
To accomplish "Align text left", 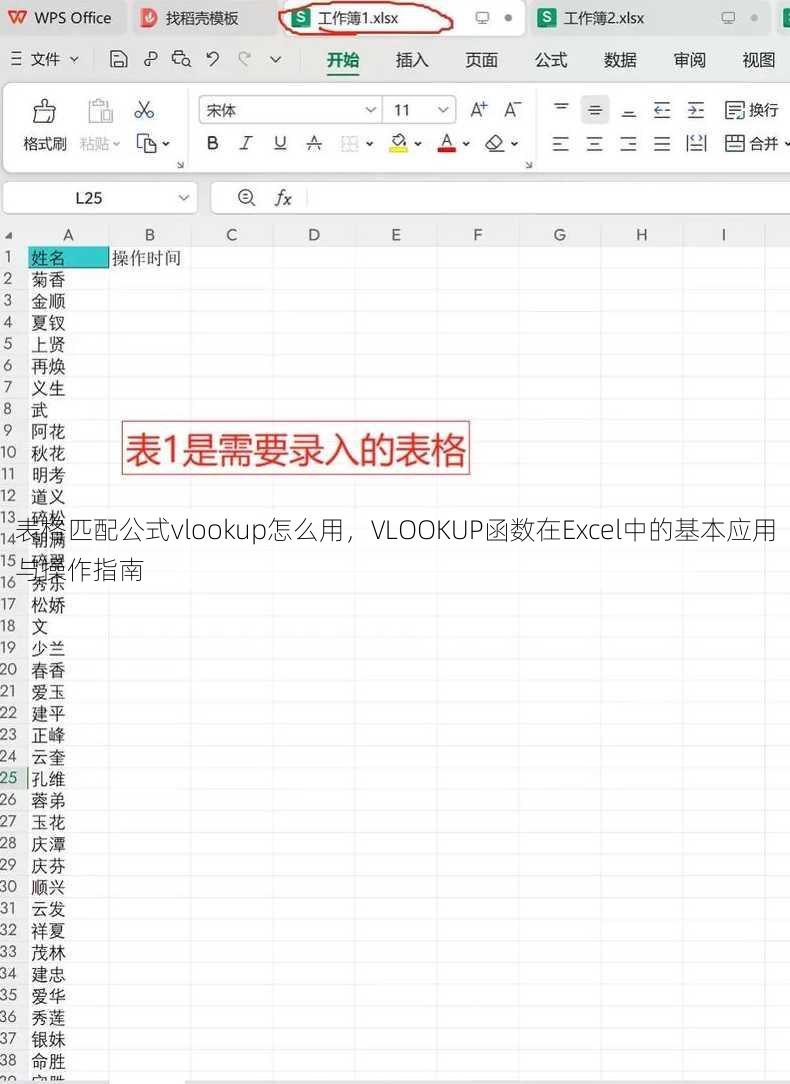I will [x=561, y=144].
